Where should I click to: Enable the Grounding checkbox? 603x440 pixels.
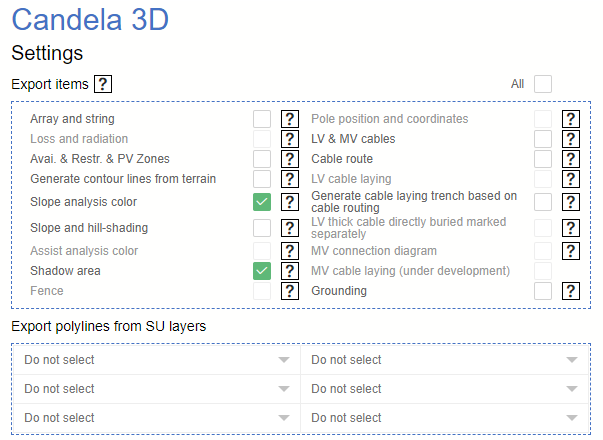(x=543, y=291)
